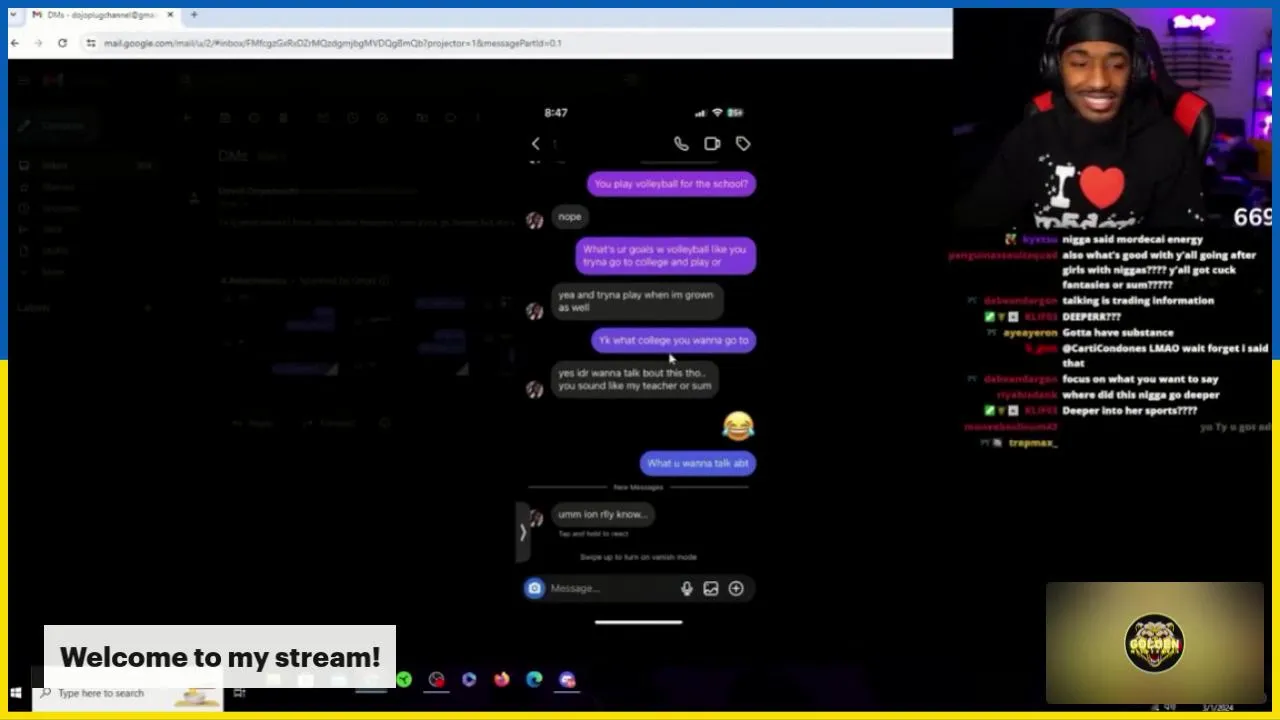
Task: Open Task View on the taskbar
Action: click(239, 693)
